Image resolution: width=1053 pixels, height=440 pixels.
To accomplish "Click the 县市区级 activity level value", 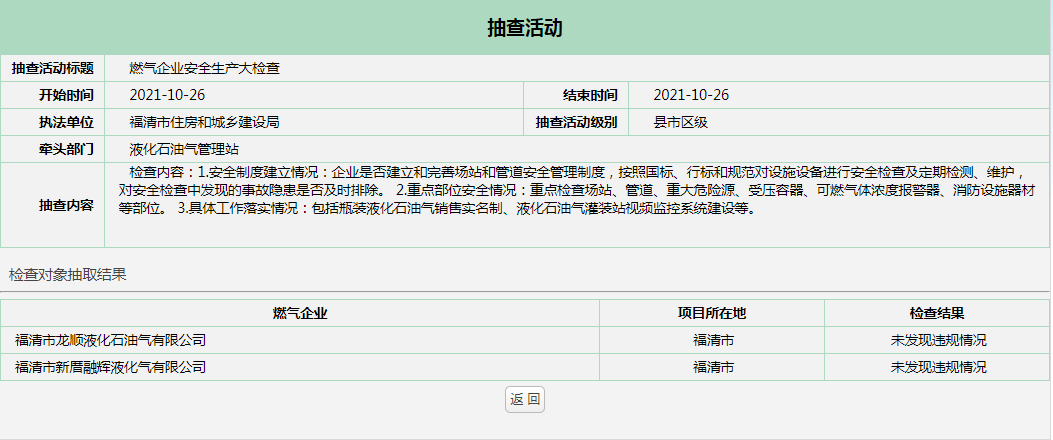I will tap(680, 122).
